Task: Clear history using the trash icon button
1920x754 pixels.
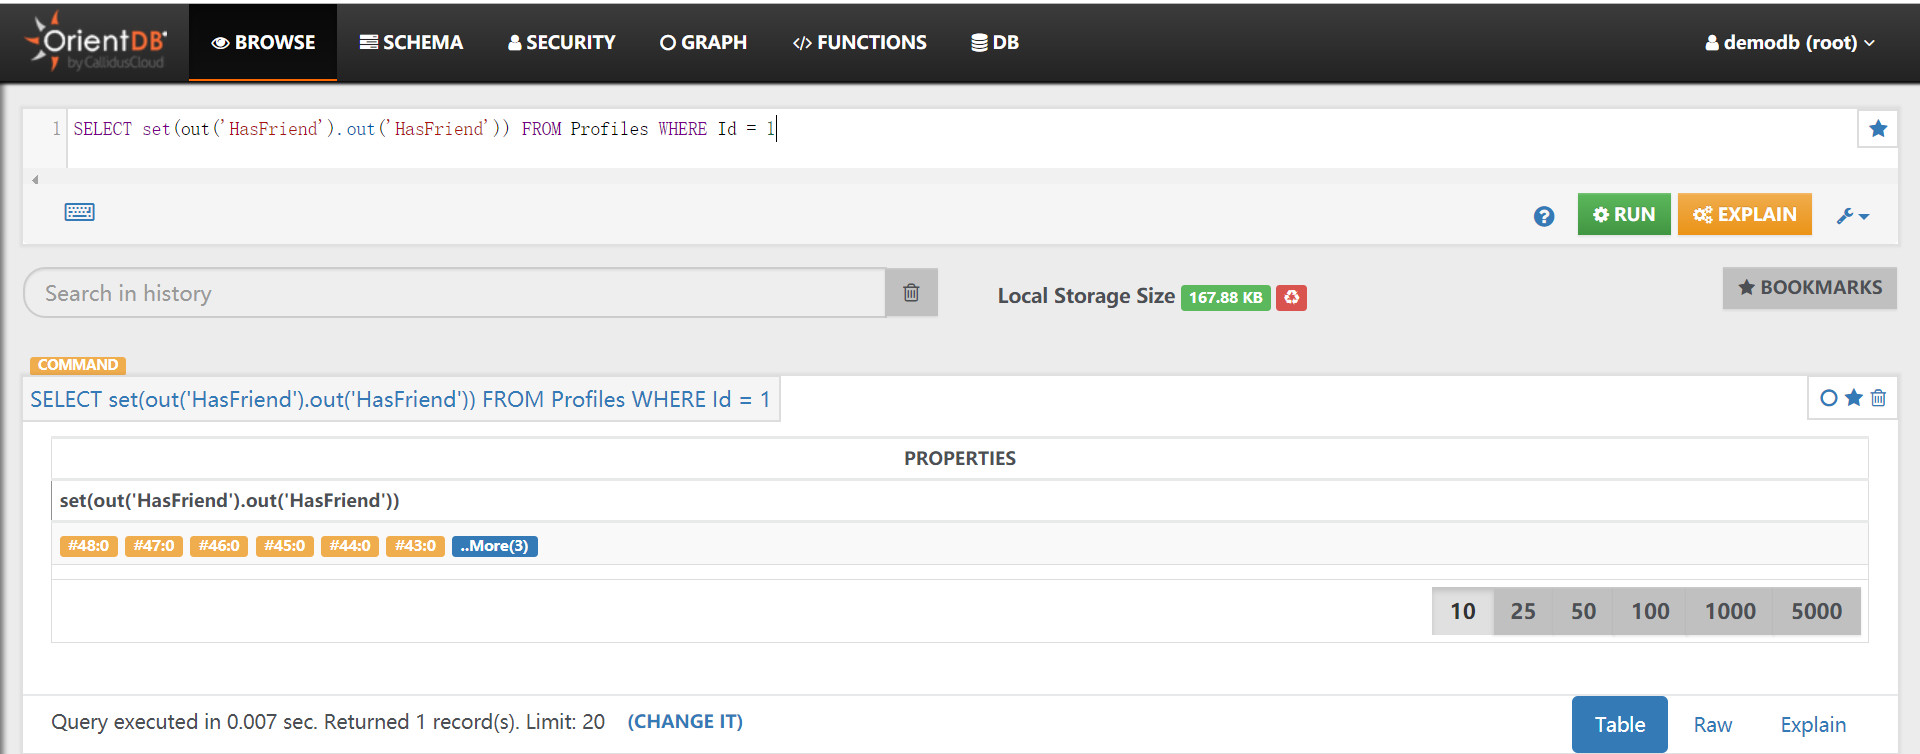Action: [911, 293]
